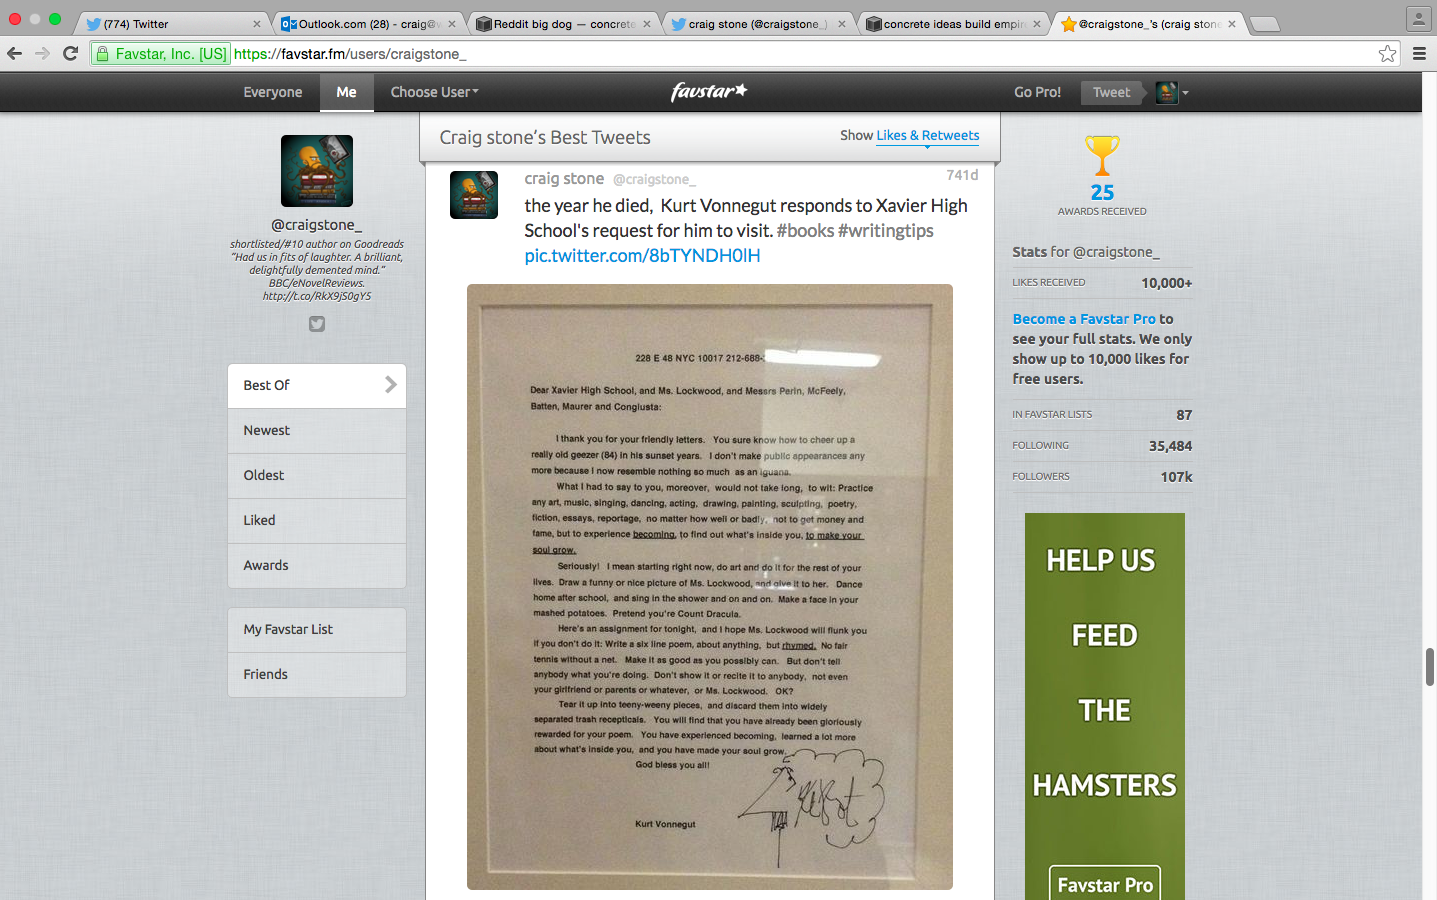Select Liked in sidebar menu

pyautogui.click(x=317, y=520)
